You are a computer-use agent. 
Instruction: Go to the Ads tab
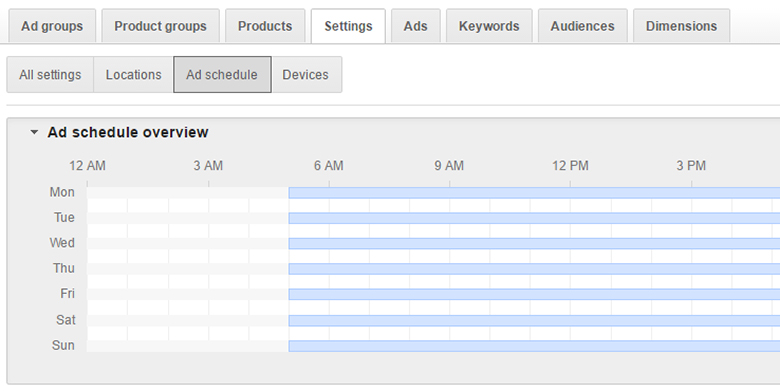click(415, 26)
